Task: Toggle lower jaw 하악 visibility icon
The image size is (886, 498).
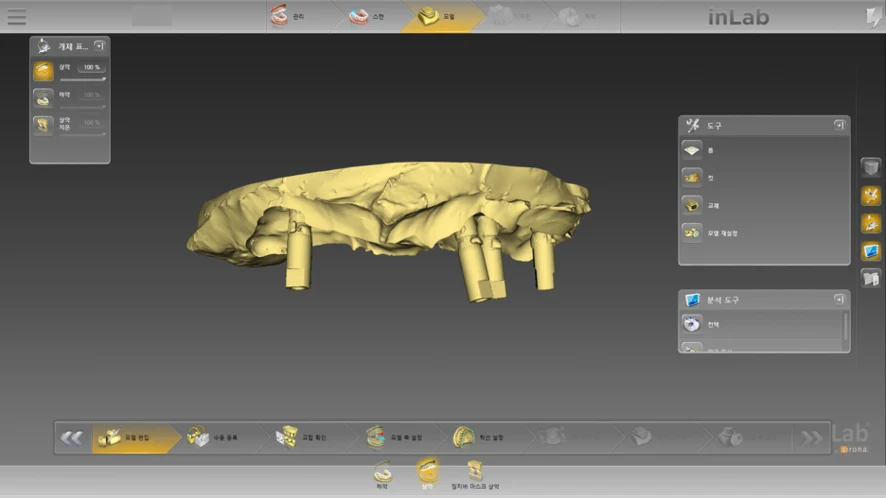Action: (x=43, y=98)
